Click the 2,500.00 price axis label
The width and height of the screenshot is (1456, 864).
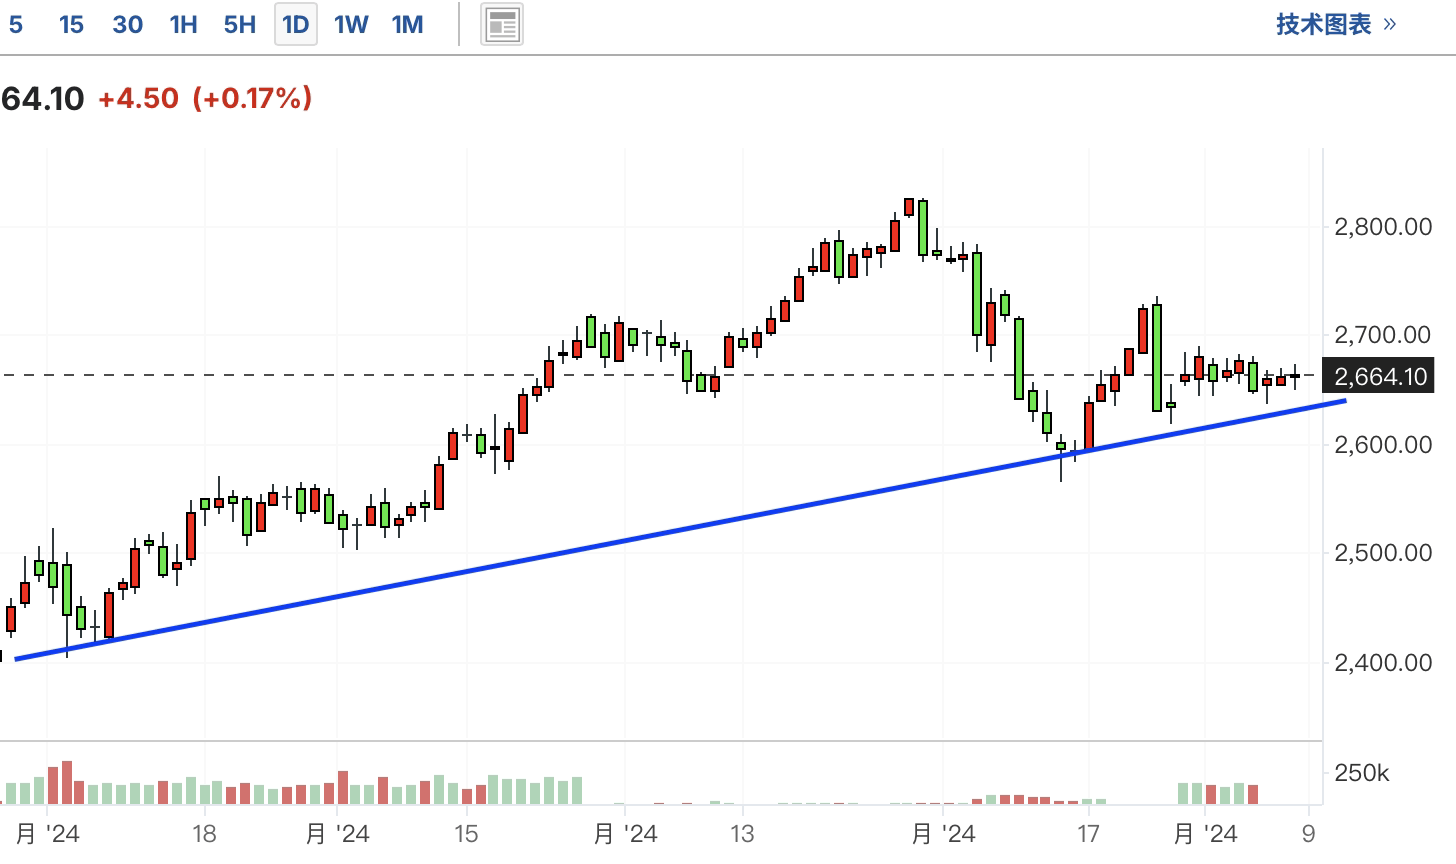click(1383, 552)
